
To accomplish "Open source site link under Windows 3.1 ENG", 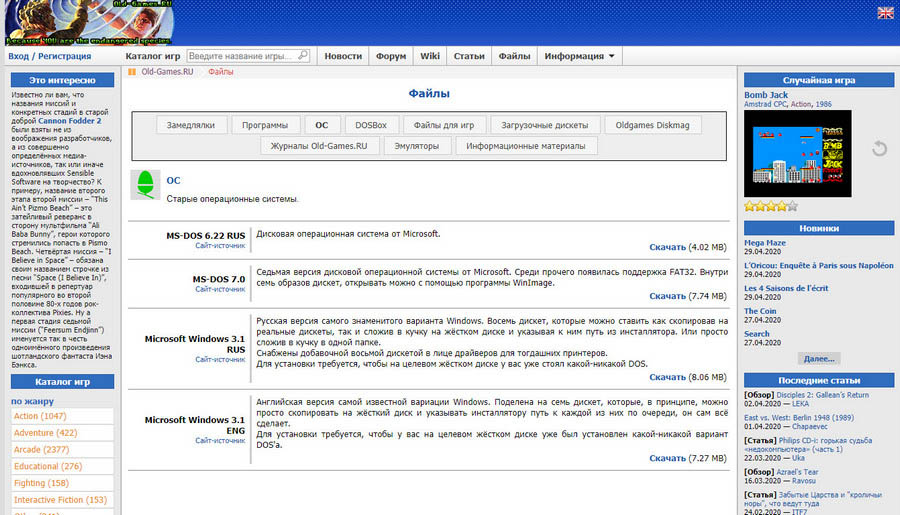I will [x=220, y=440].
